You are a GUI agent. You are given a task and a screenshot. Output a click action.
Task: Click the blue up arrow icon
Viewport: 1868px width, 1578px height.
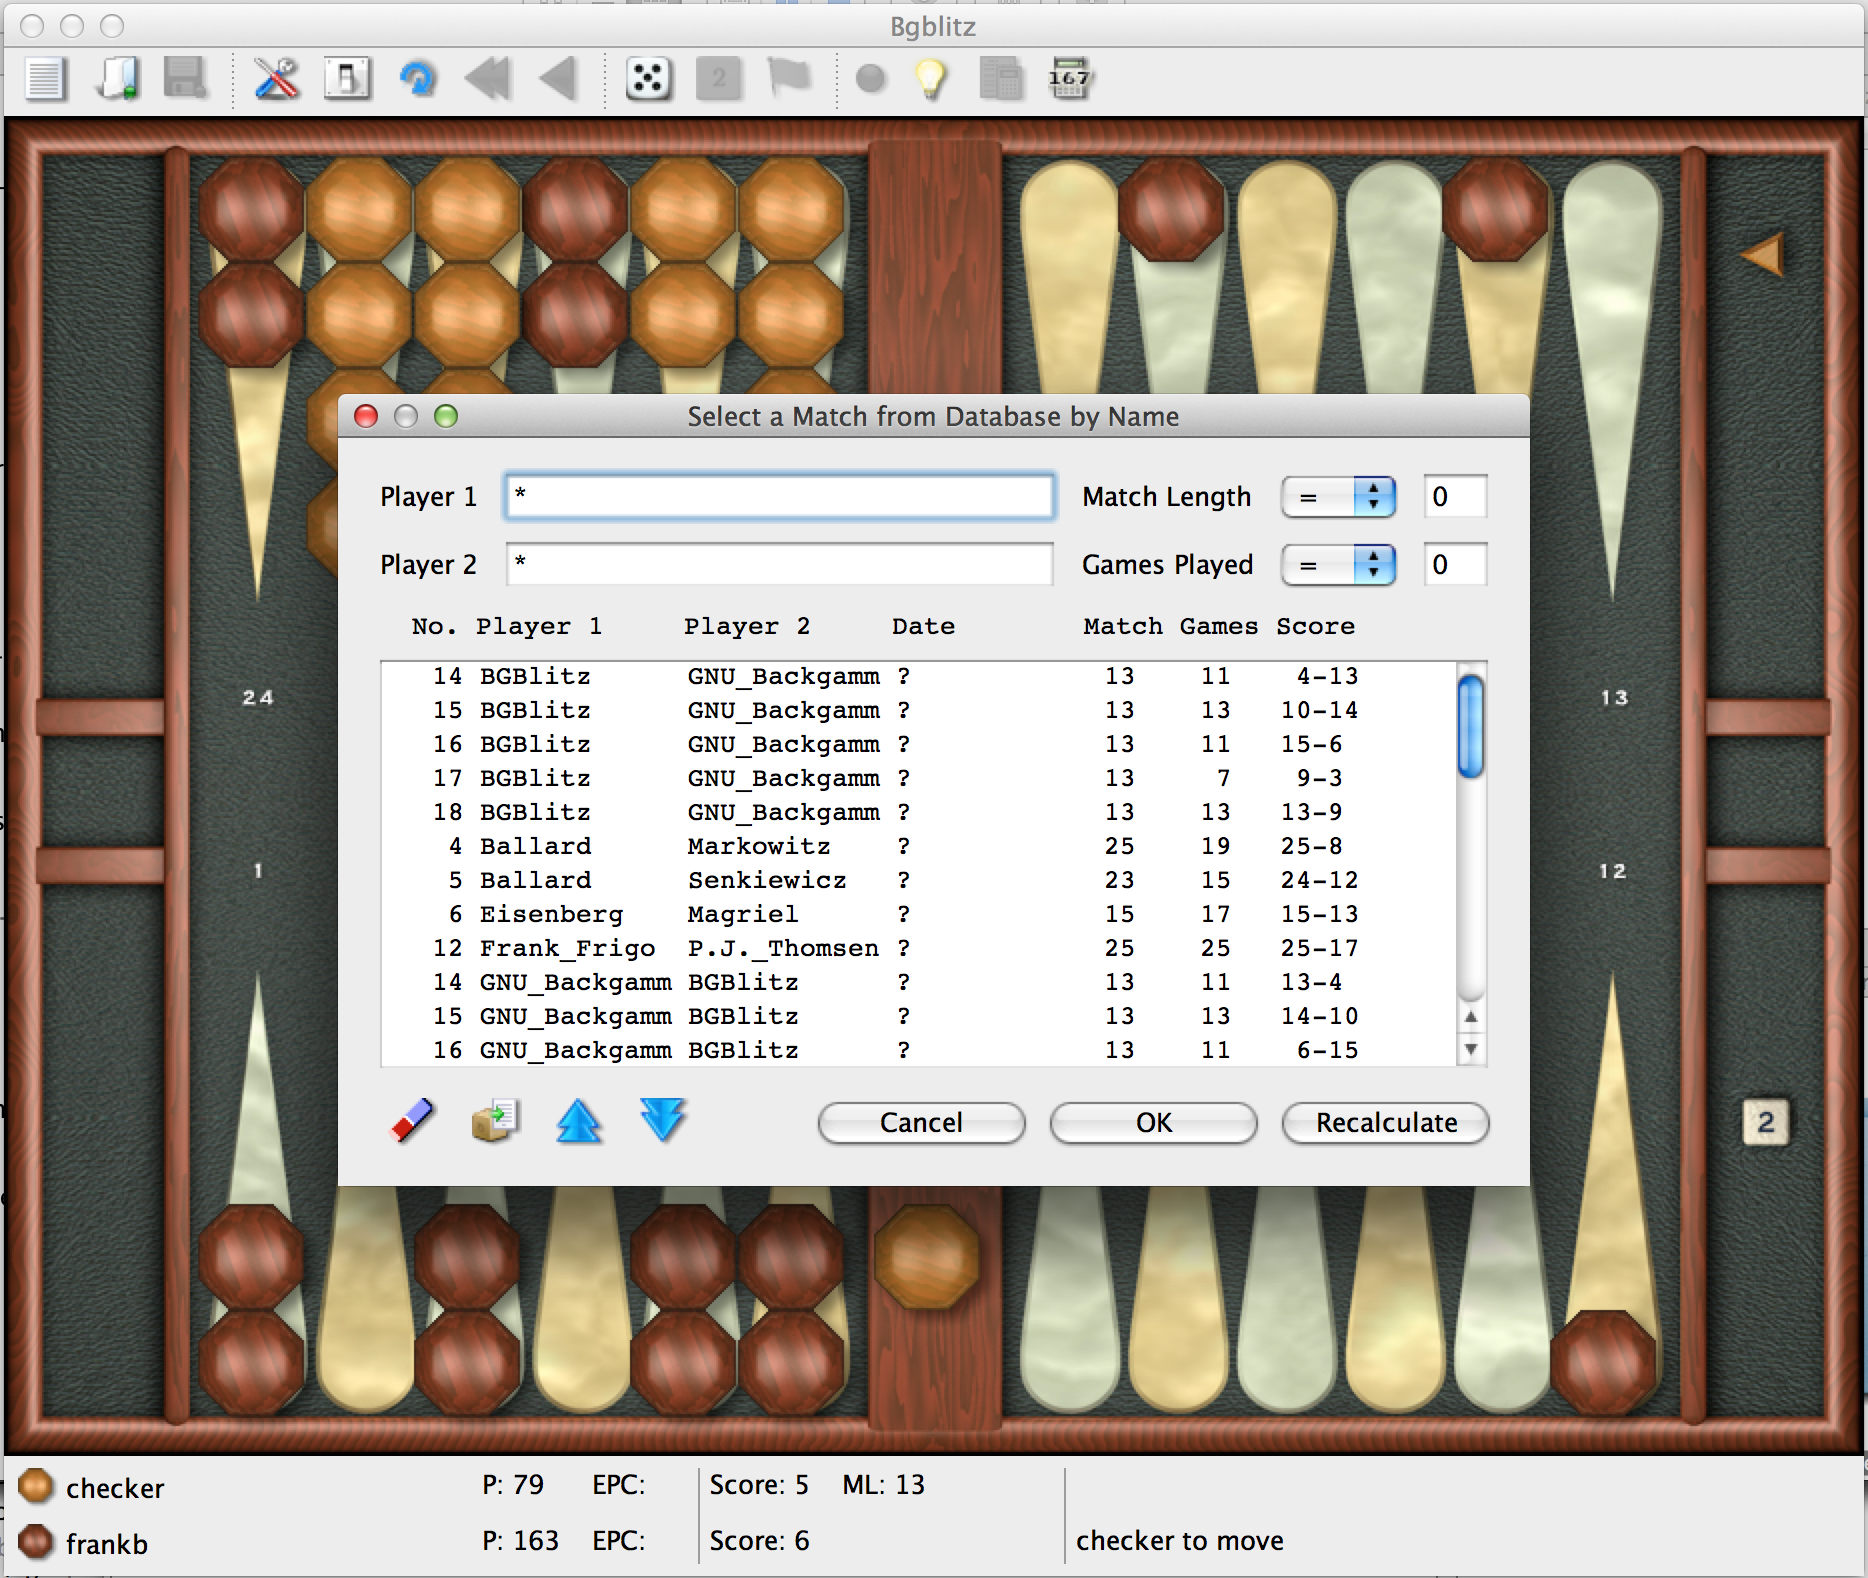[x=579, y=1121]
